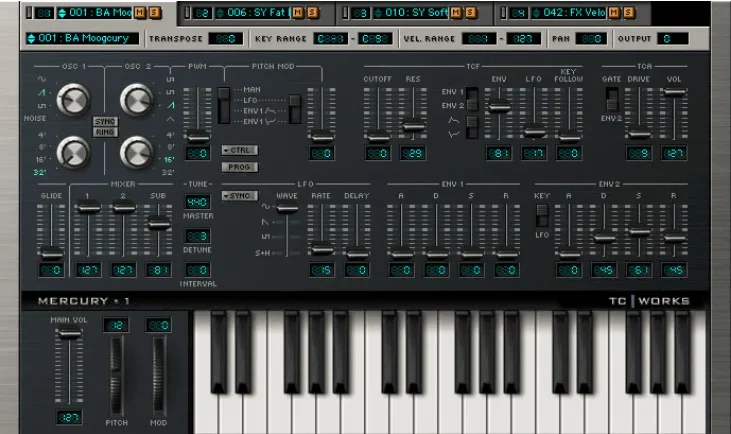Click preset arrows of 006: SY Fat slot
The width and height of the screenshot is (731, 434).
[220, 13]
